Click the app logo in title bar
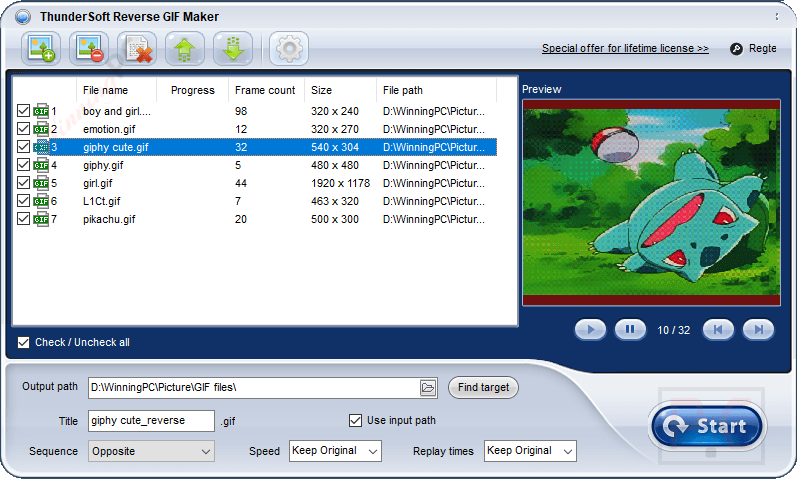This screenshot has height=479, width=797. point(22,17)
